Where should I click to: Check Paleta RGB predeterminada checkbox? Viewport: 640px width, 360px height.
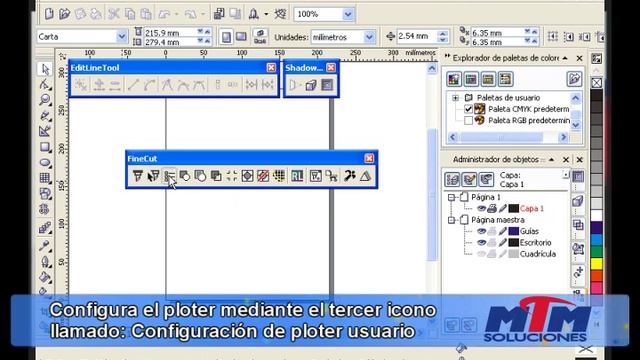pos(468,120)
